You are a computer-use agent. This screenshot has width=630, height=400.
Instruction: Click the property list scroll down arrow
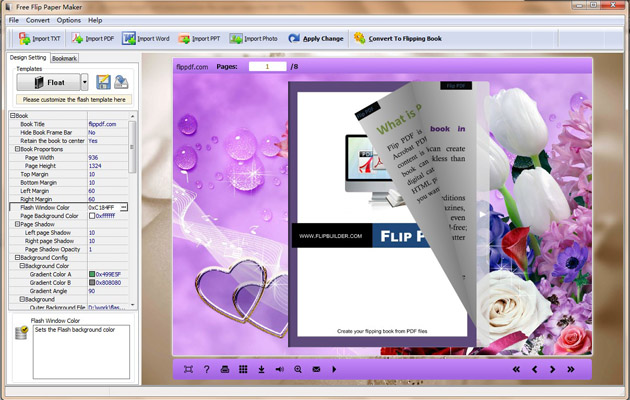pos(132,305)
